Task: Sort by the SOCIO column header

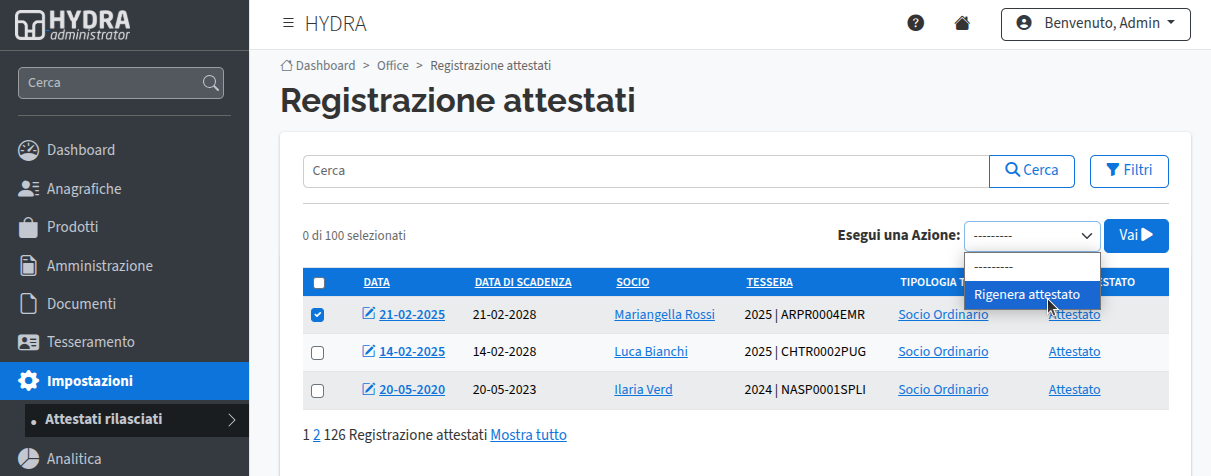Action: (x=633, y=282)
